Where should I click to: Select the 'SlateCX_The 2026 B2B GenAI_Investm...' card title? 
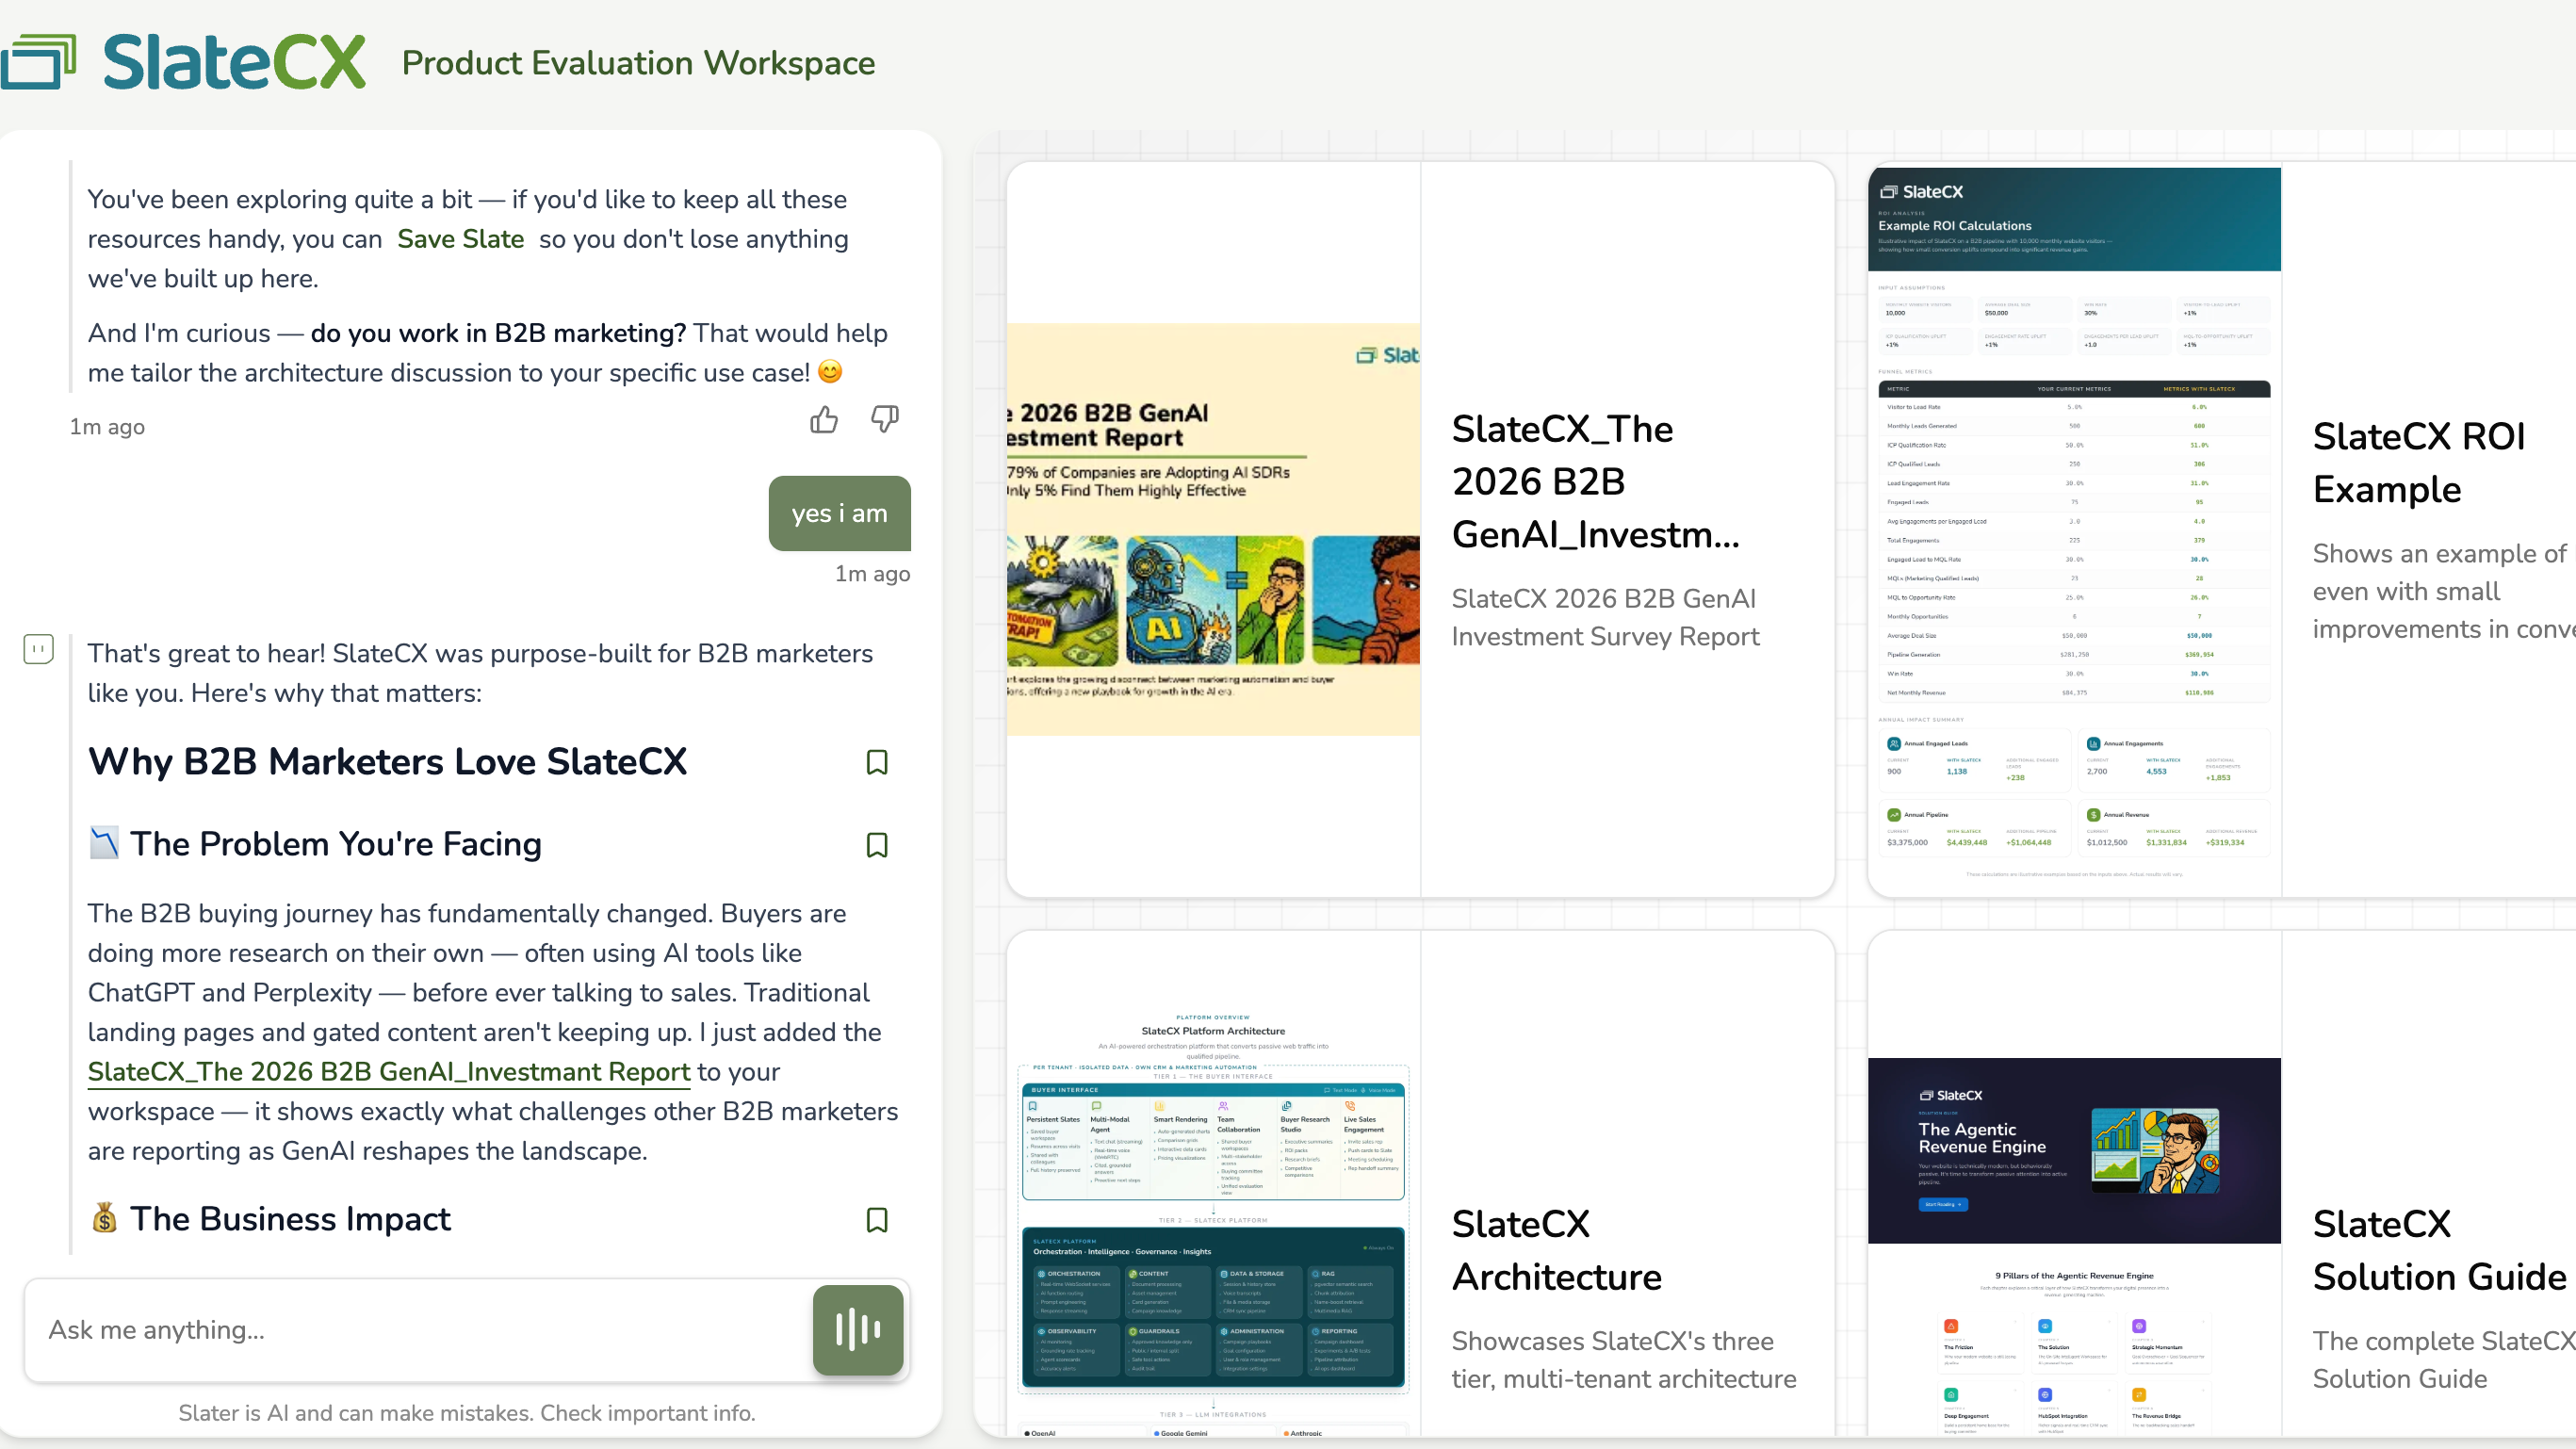click(1596, 482)
